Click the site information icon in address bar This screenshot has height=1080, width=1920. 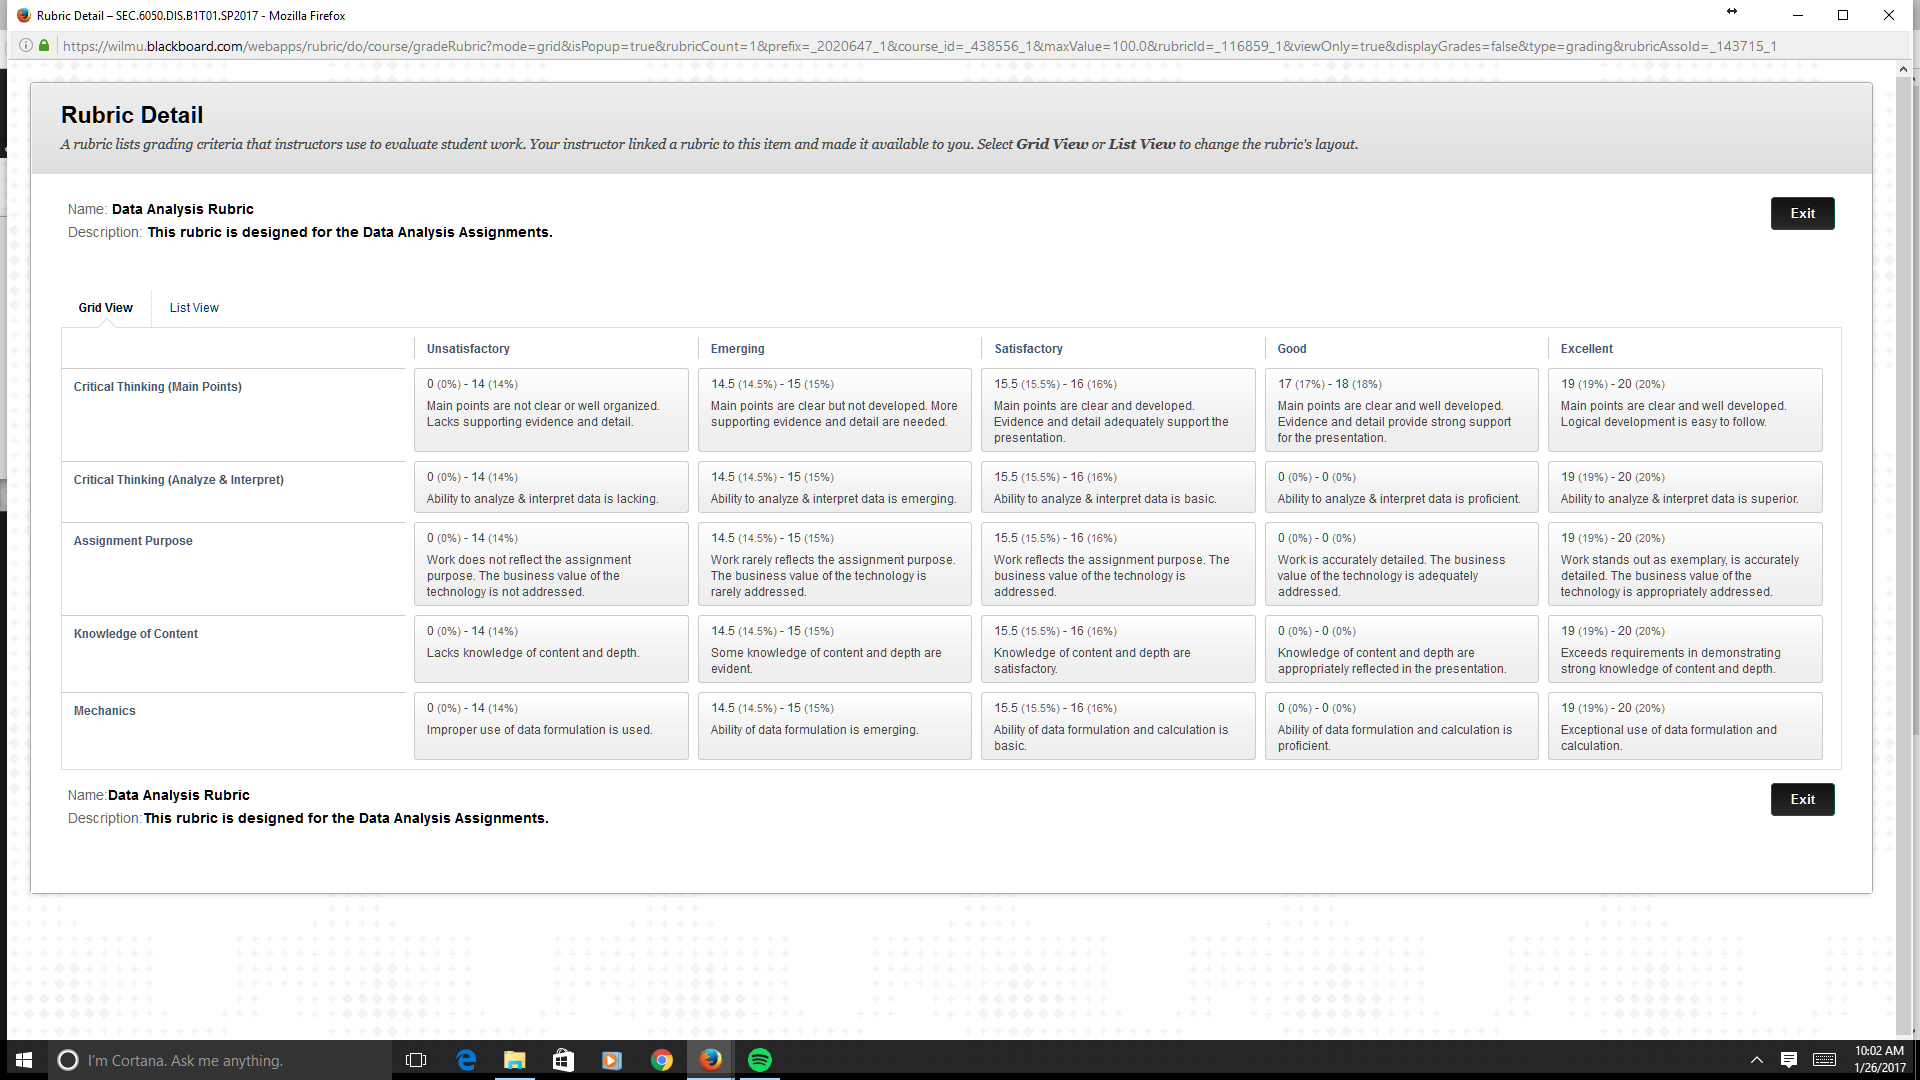coord(26,46)
